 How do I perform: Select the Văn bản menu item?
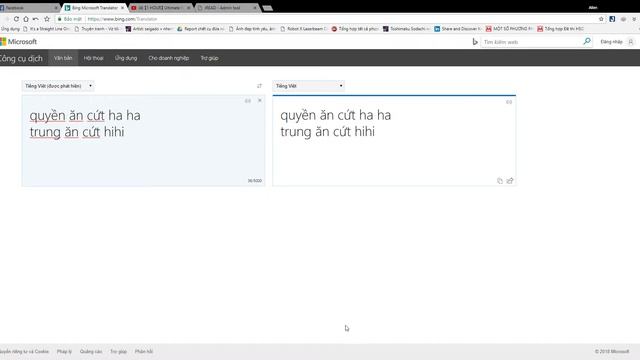63,58
